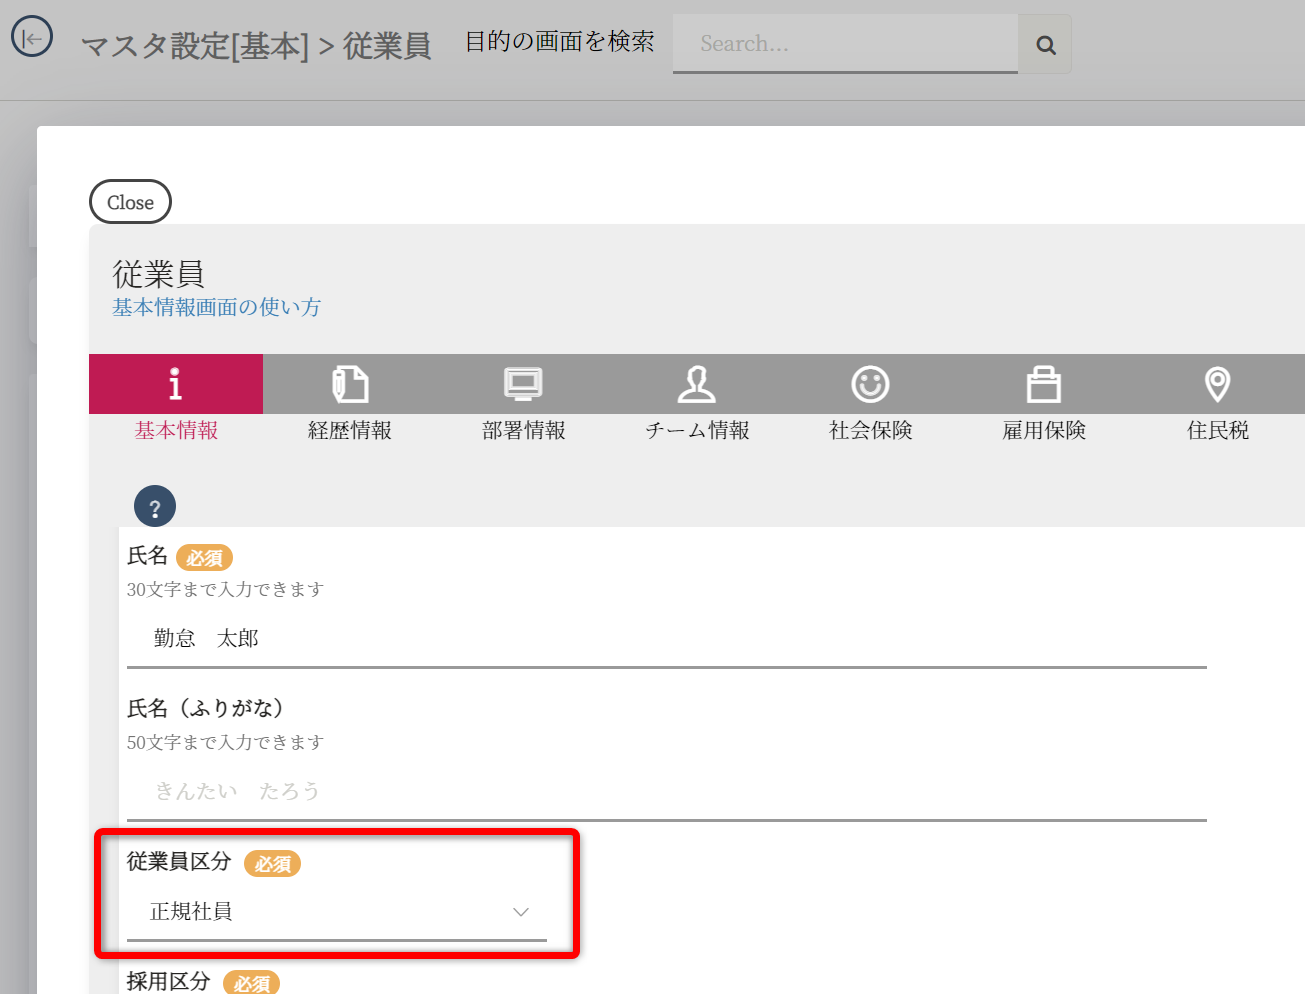This screenshot has width=1305, height=994.
Task: Expand the 従業員区分 dropdown showing 正規社員
Action: [x=337, y=912]
